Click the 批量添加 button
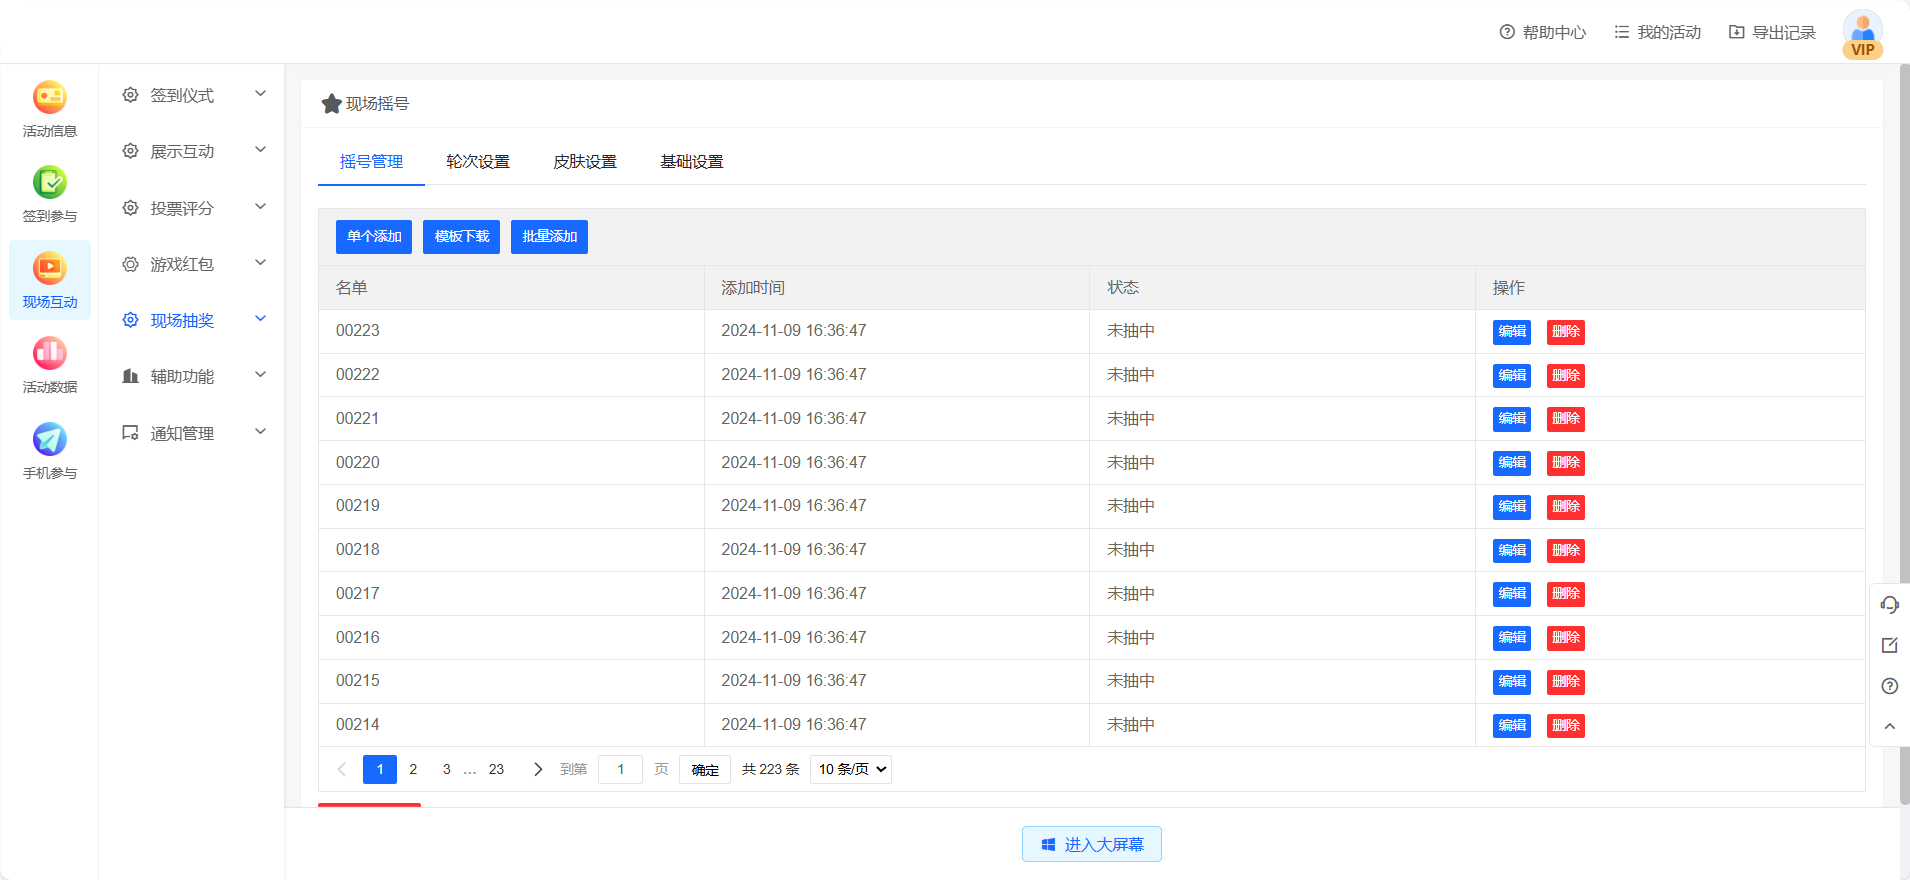Image resolution: width=1910 pixels, height=880 pixels. 549,237
